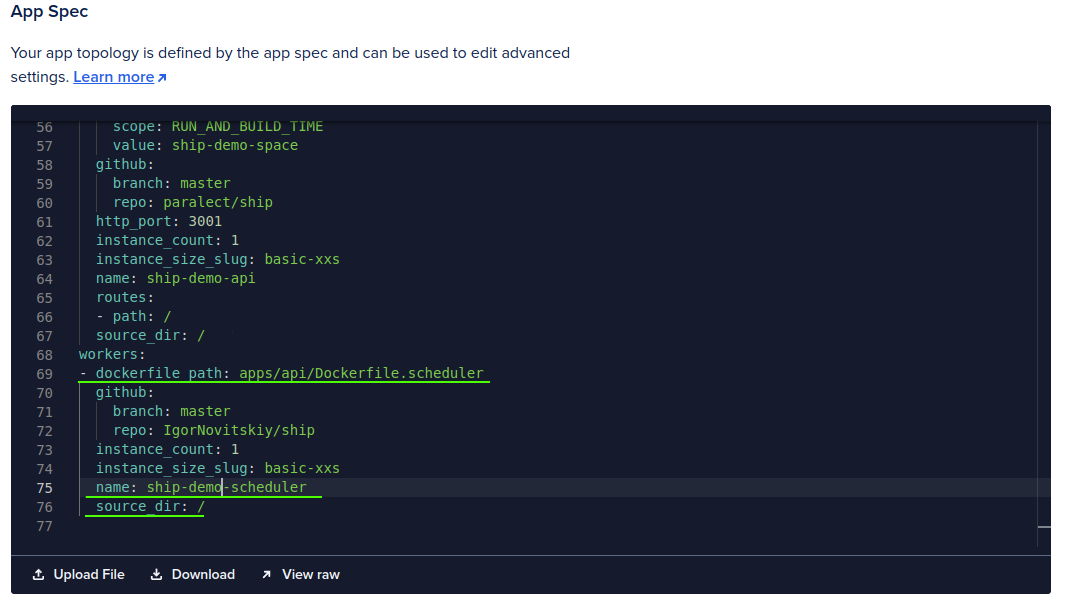Open the Learn more documentation link
This screenshot has width=1067, height=602.
pyautogui.click(x=113, y=76)
